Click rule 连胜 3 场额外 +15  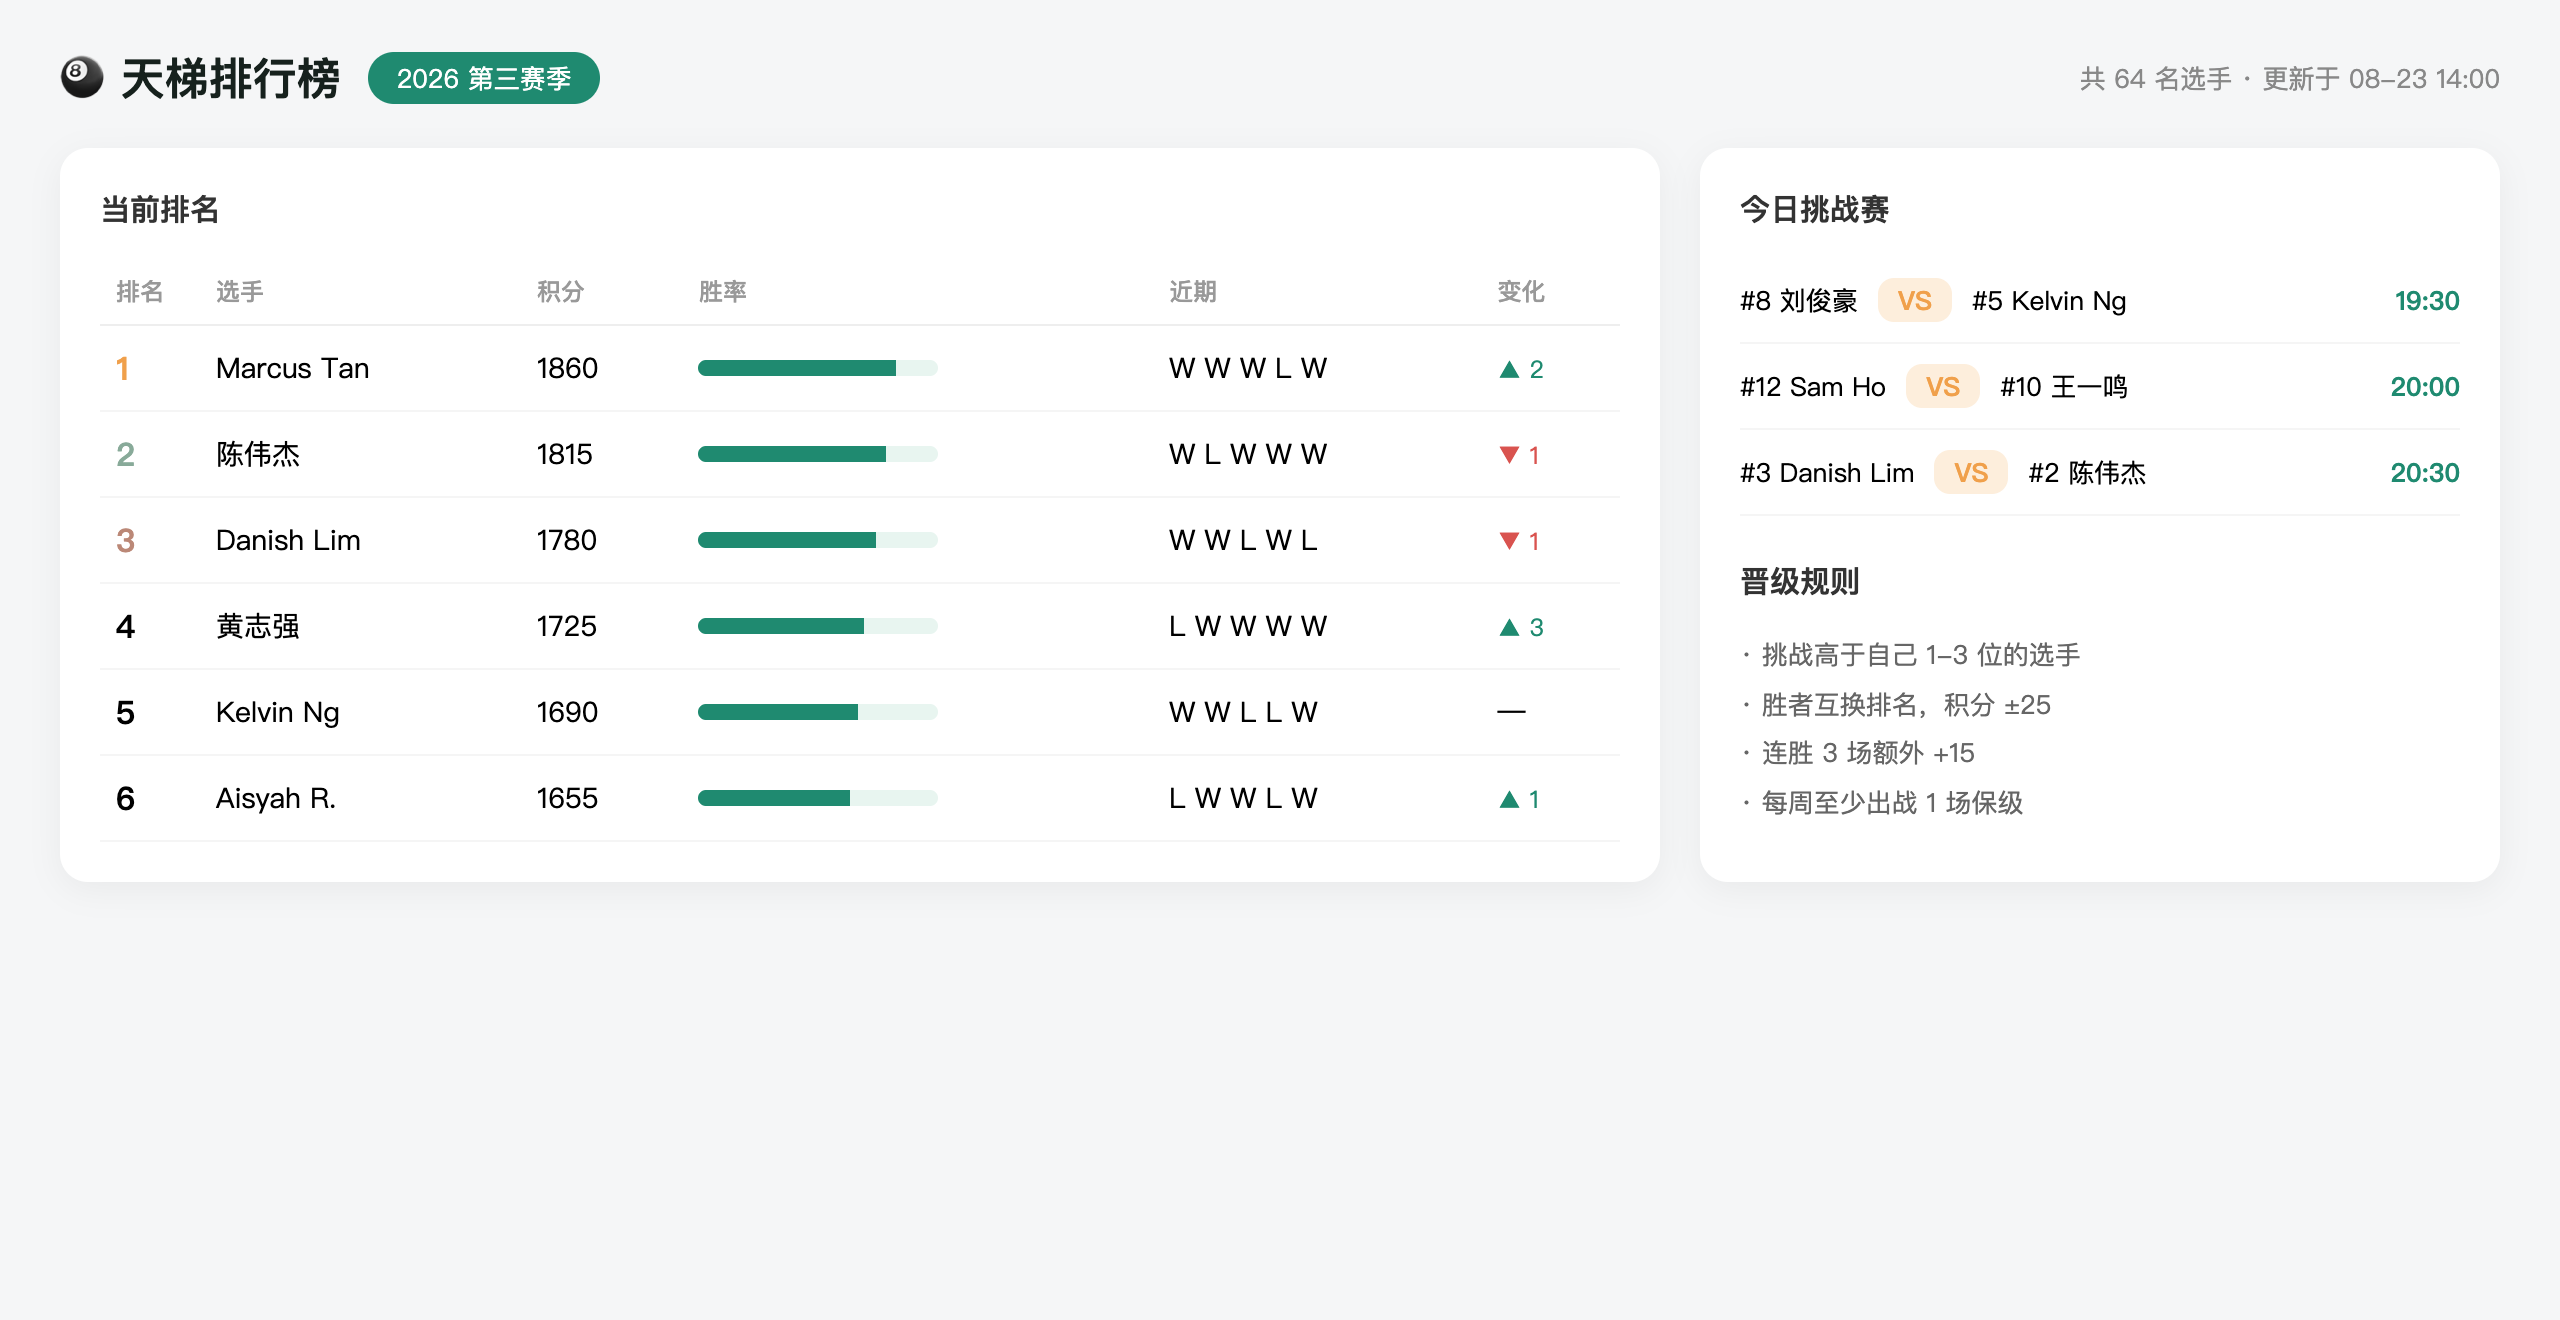(1868, 753)
